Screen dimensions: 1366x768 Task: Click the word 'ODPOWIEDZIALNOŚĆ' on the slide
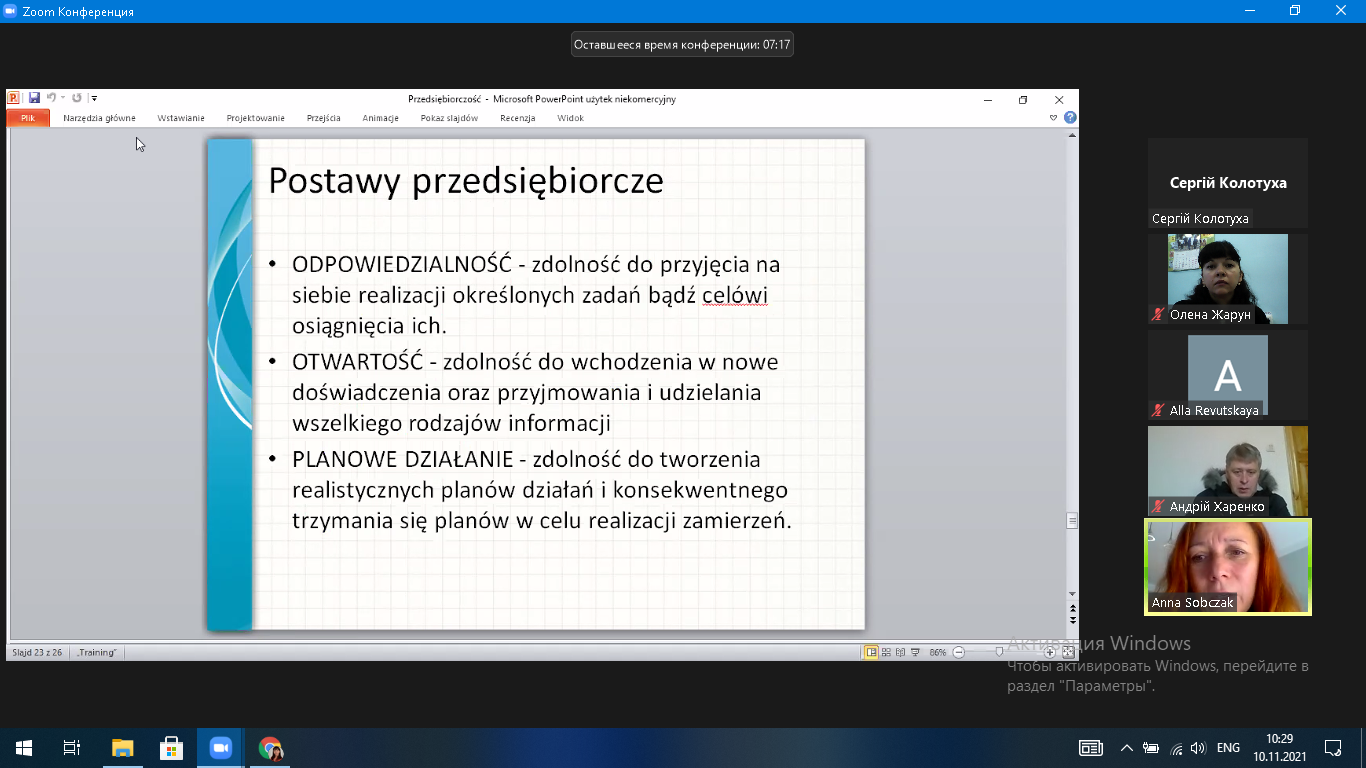402,265
